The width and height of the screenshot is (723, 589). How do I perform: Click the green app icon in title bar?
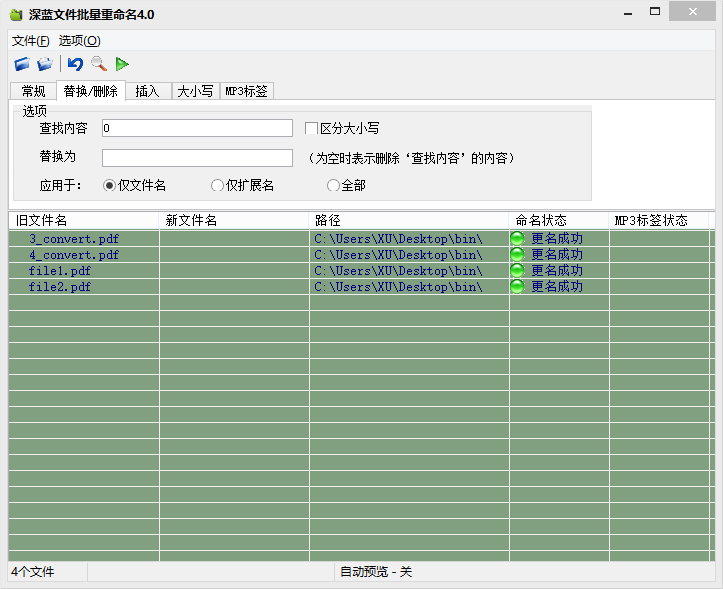click(15, 14)
